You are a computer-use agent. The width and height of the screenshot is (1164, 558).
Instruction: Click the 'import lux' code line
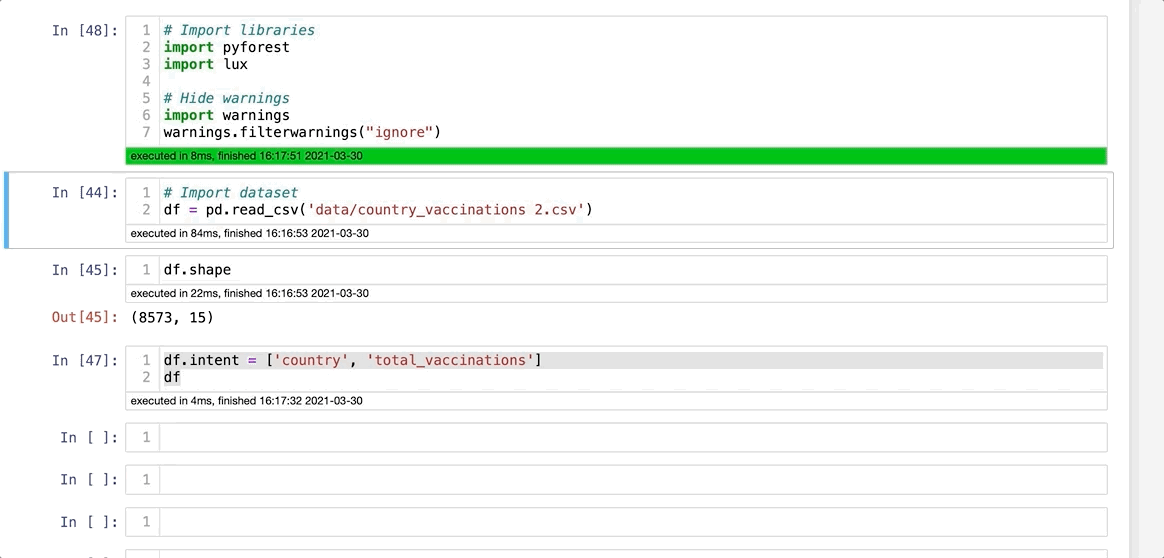click(205, 64)
